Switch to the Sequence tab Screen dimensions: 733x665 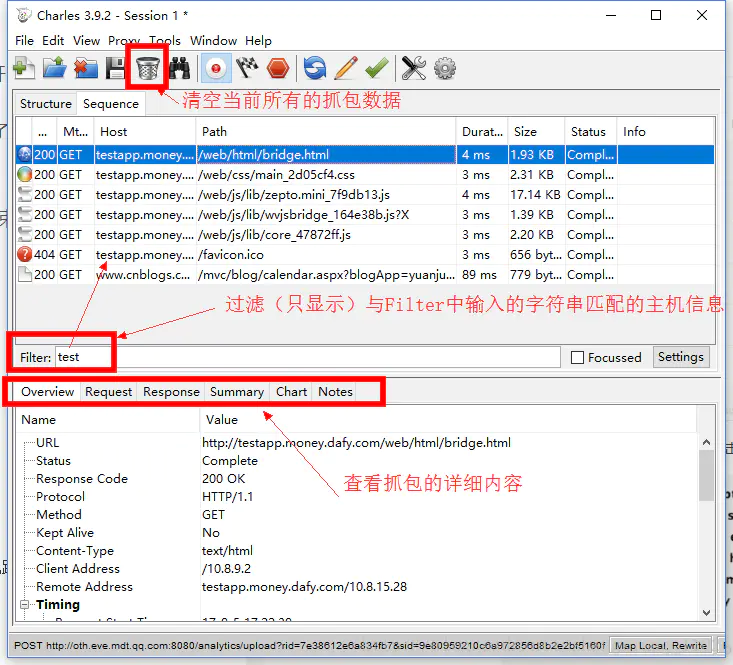(x=111, y=104)
